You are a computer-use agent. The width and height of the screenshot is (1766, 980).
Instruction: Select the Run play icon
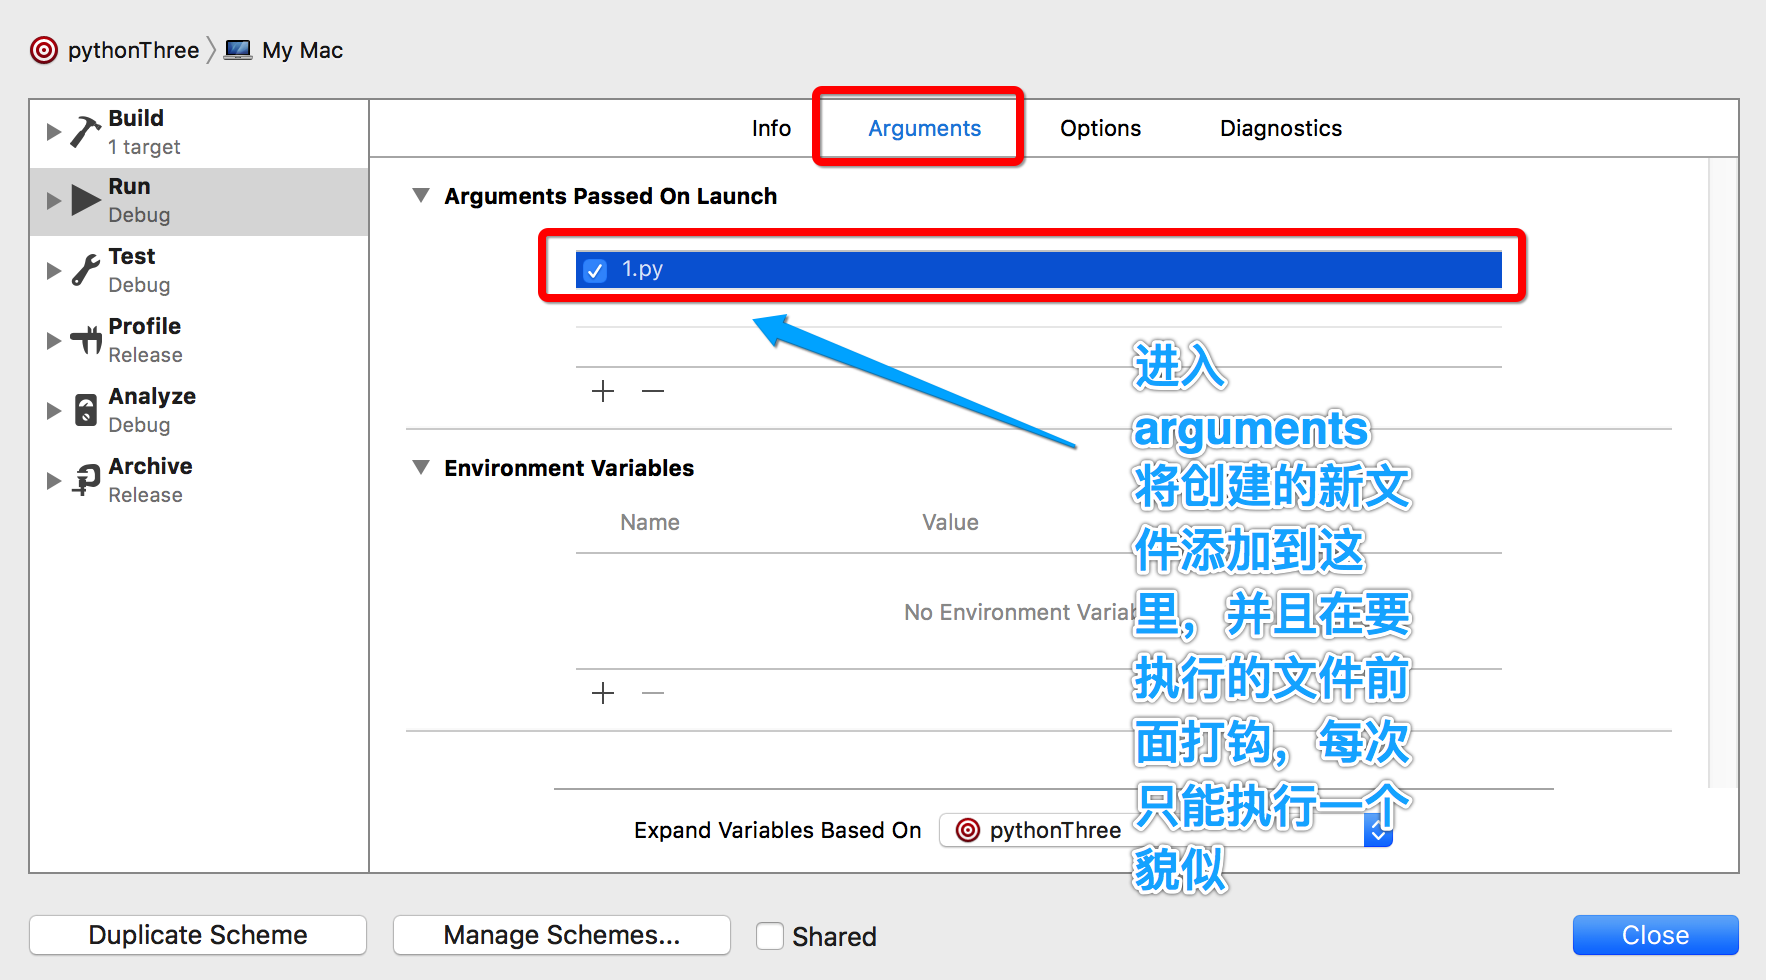click(86, 200)
